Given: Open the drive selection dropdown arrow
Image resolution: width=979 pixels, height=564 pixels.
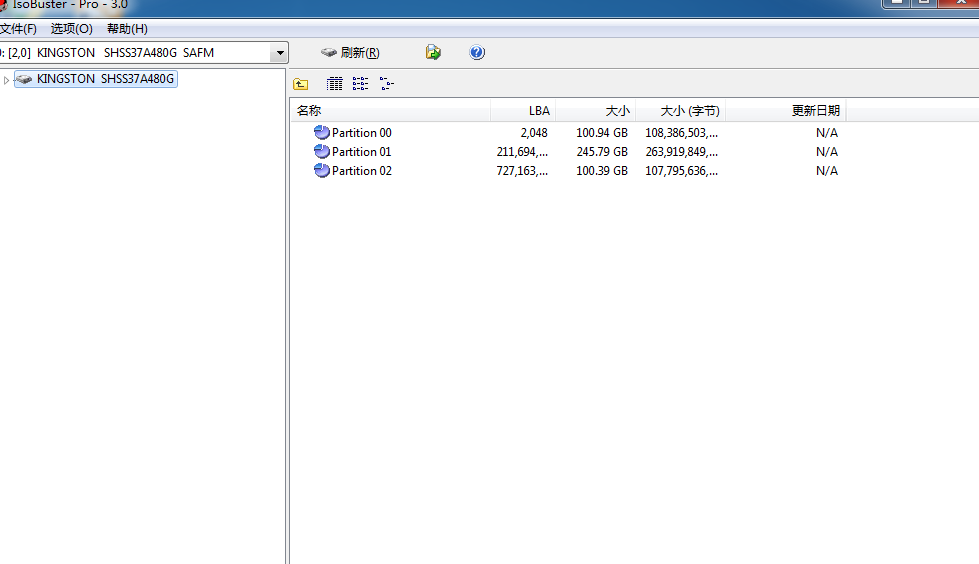Looking at the screenshot, I should click(x=280, y=53).
